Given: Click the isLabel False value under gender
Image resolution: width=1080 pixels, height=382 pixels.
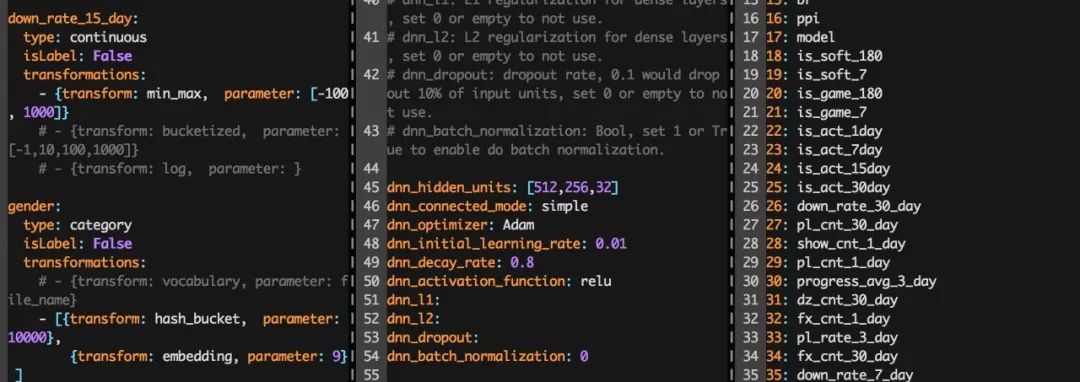Looking at the screenshot, I should click(x=112, y=244).
